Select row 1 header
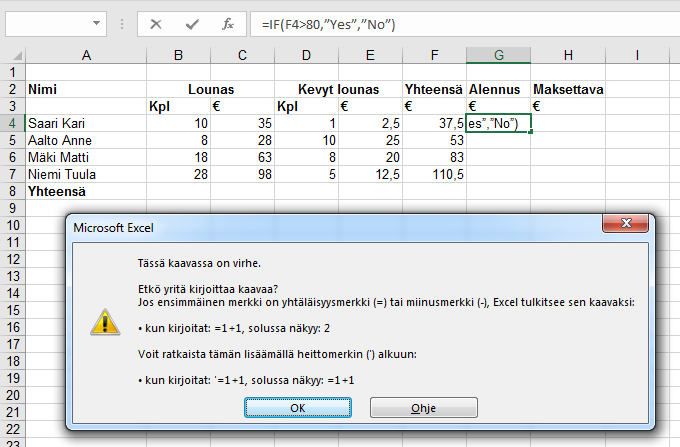The width and height of the screenshot is (680, 447). 13,72
